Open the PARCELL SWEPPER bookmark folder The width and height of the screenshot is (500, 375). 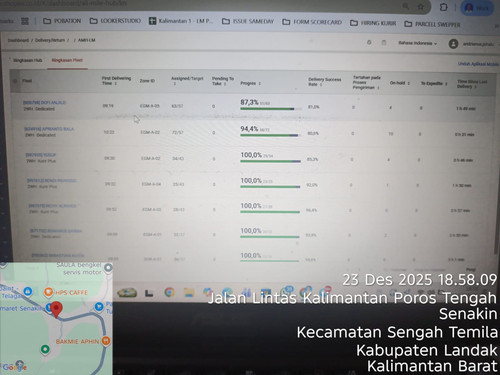click(x=432, y=24)
